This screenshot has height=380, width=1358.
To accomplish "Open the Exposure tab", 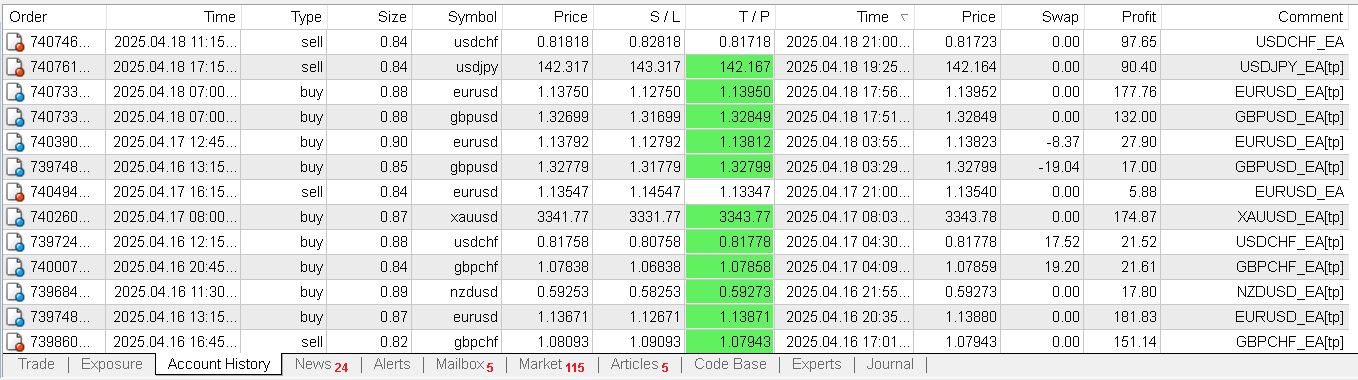I will [111, 364].
